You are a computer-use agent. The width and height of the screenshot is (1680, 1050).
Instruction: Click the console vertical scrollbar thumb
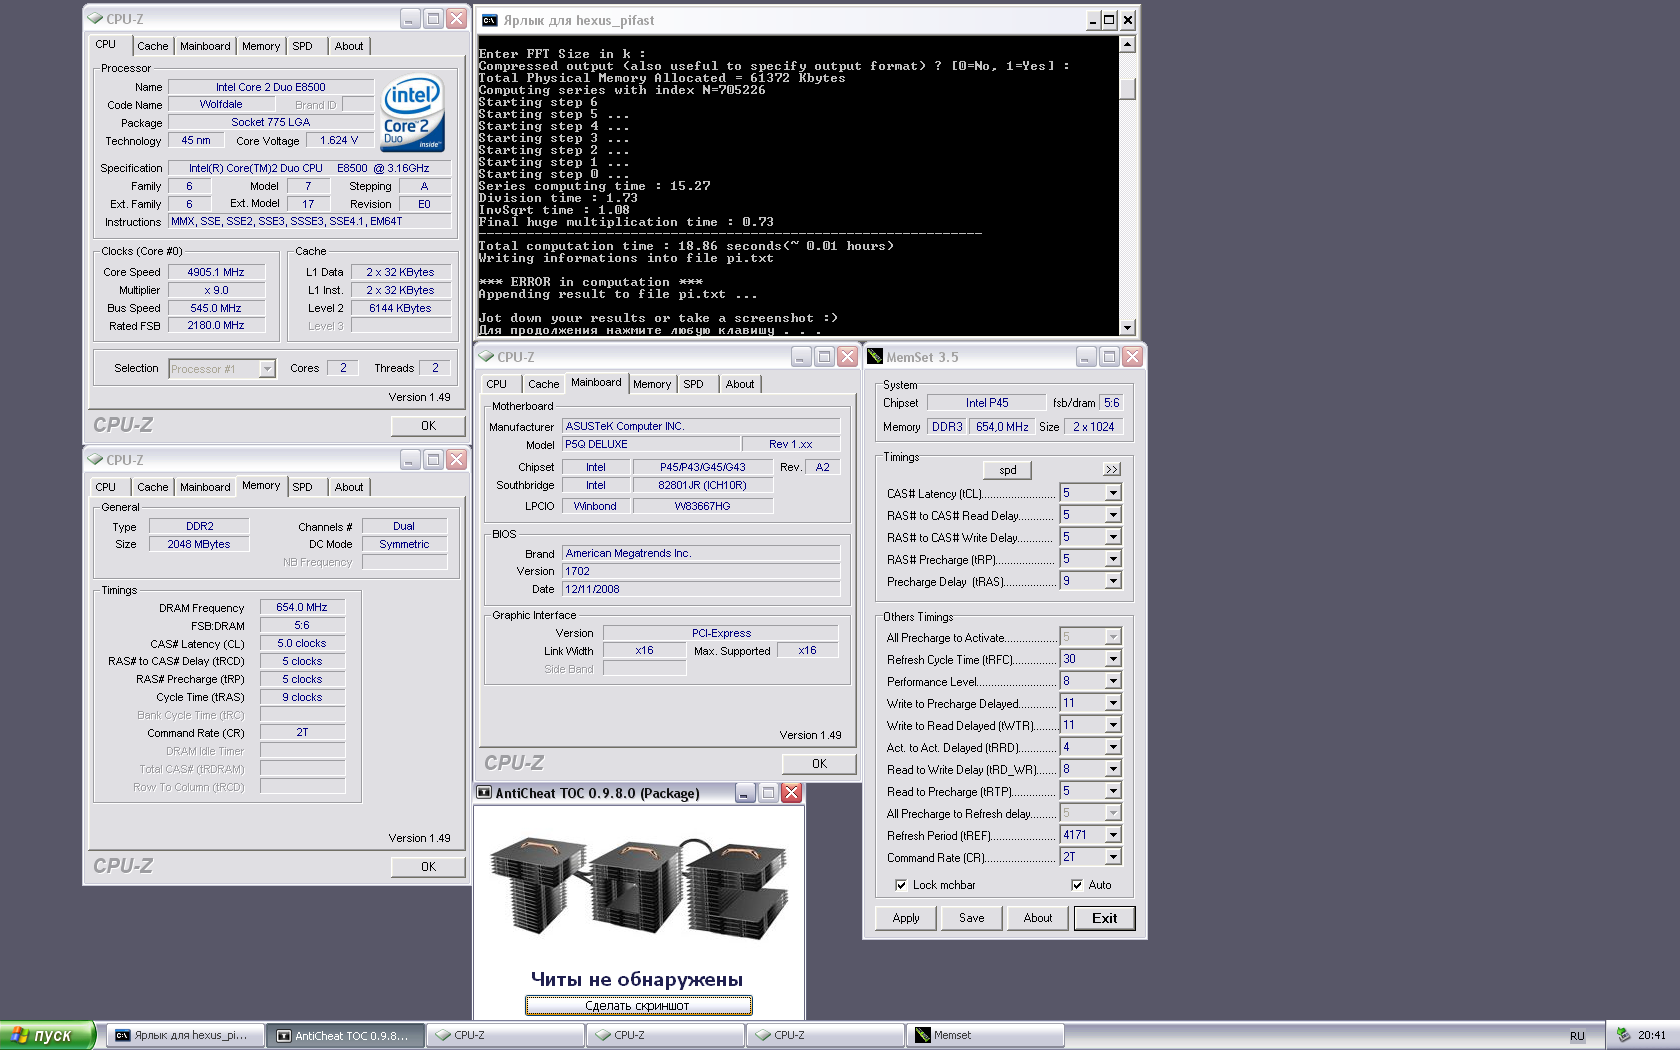tap(1127, 88)
